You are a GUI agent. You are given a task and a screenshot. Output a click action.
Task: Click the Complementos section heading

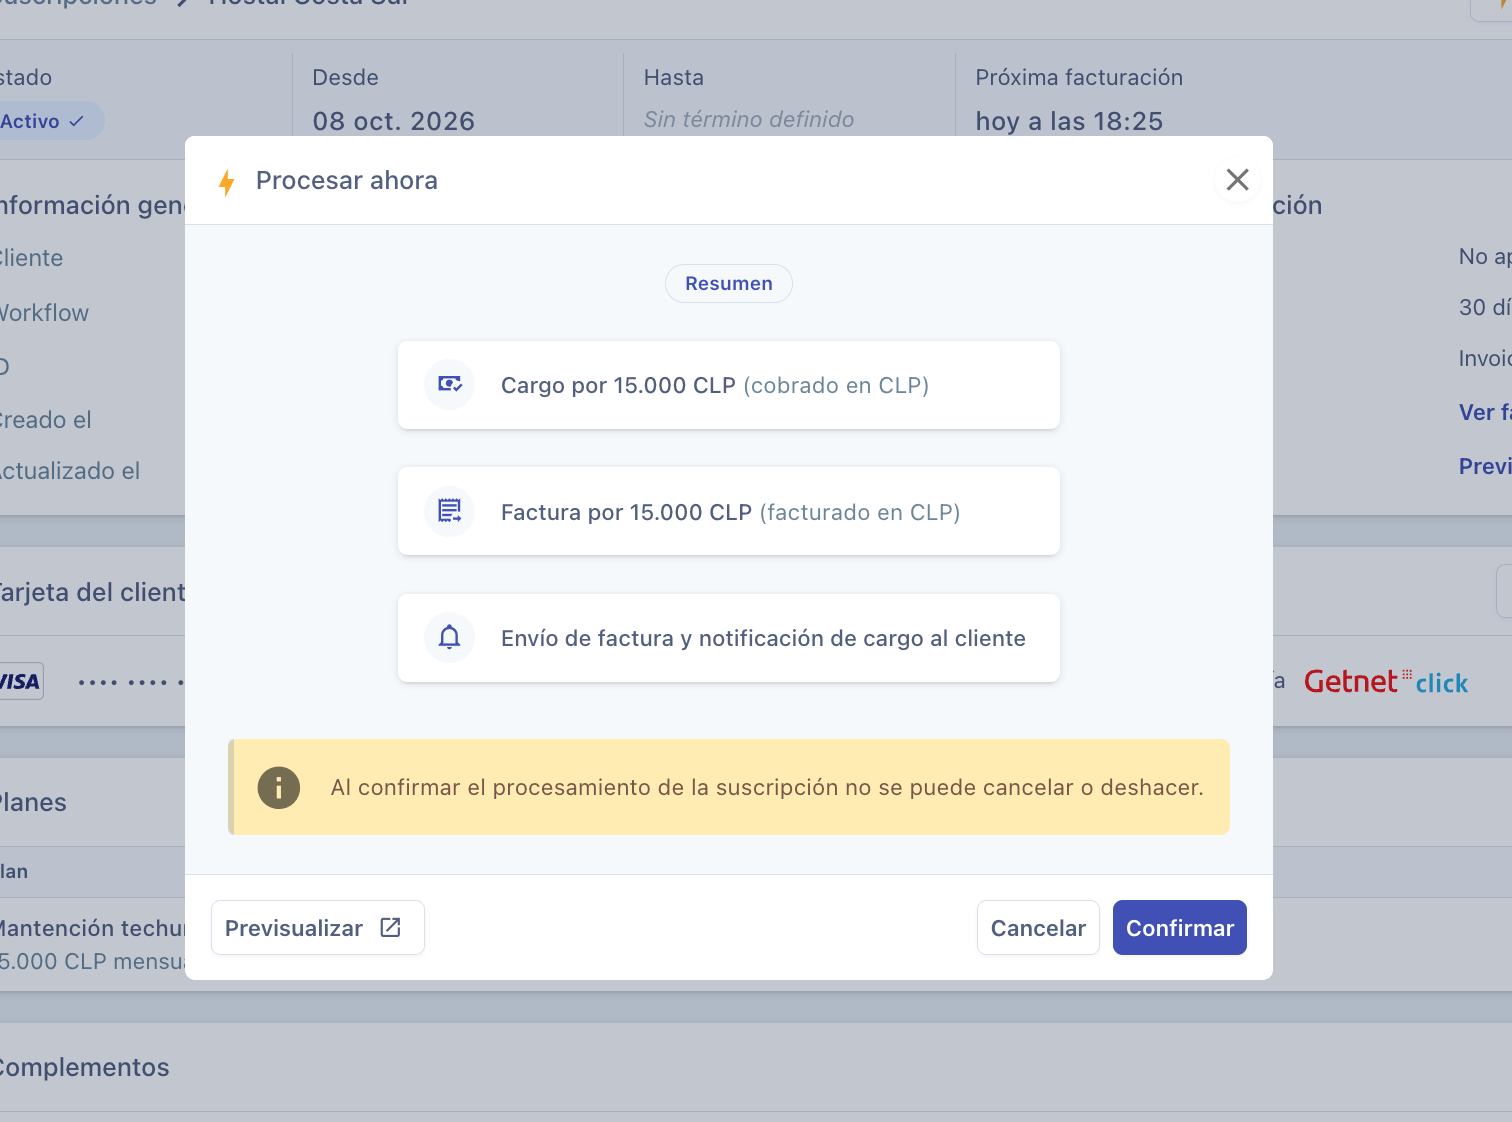click(83, 1068)
